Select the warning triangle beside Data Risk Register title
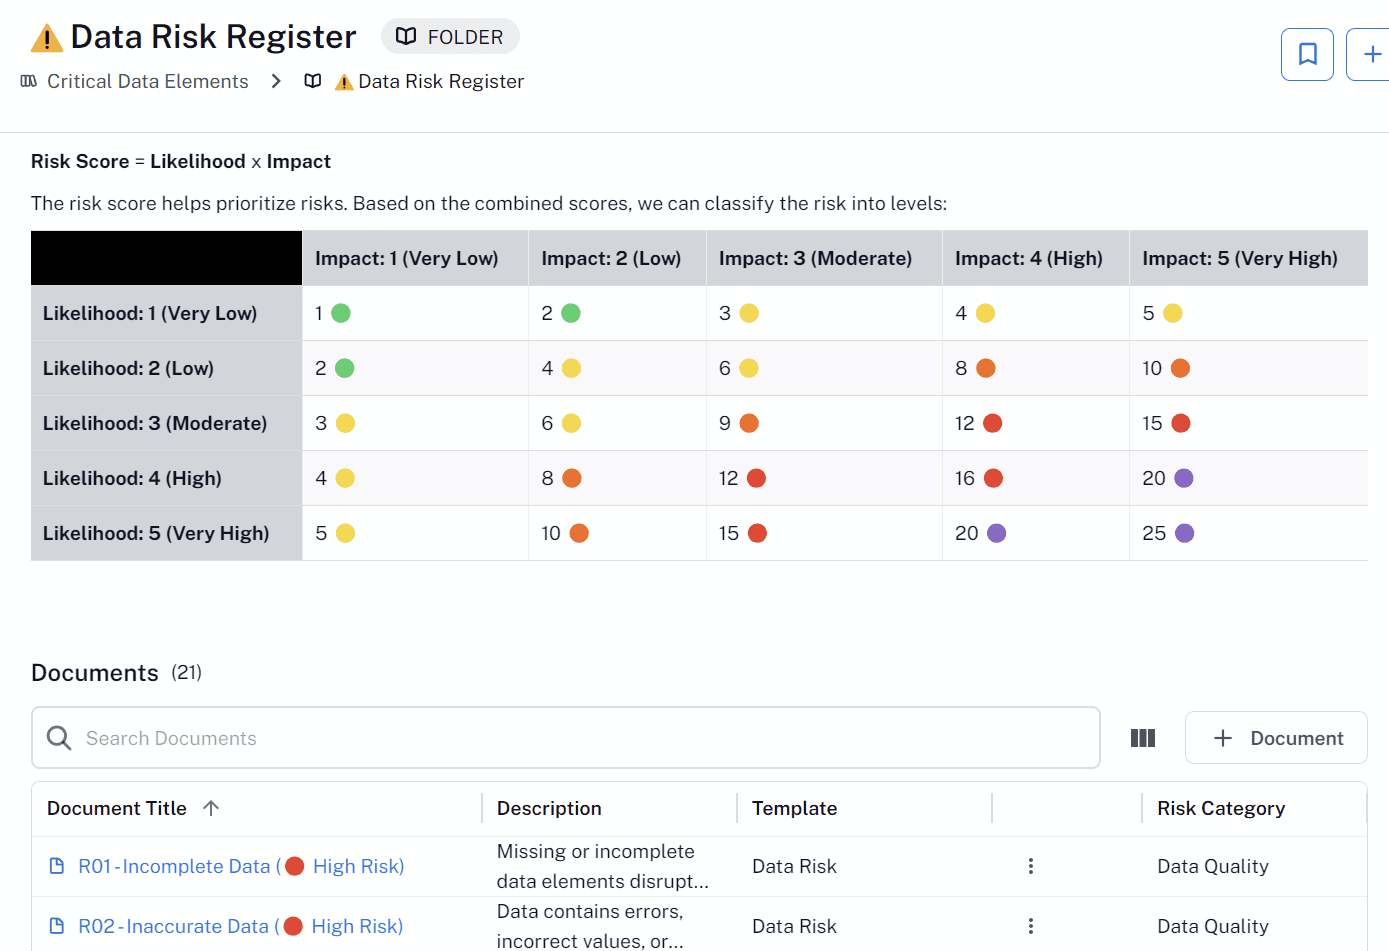The image size is (1389, 951). pyautogui.click(x=45, y=36)
